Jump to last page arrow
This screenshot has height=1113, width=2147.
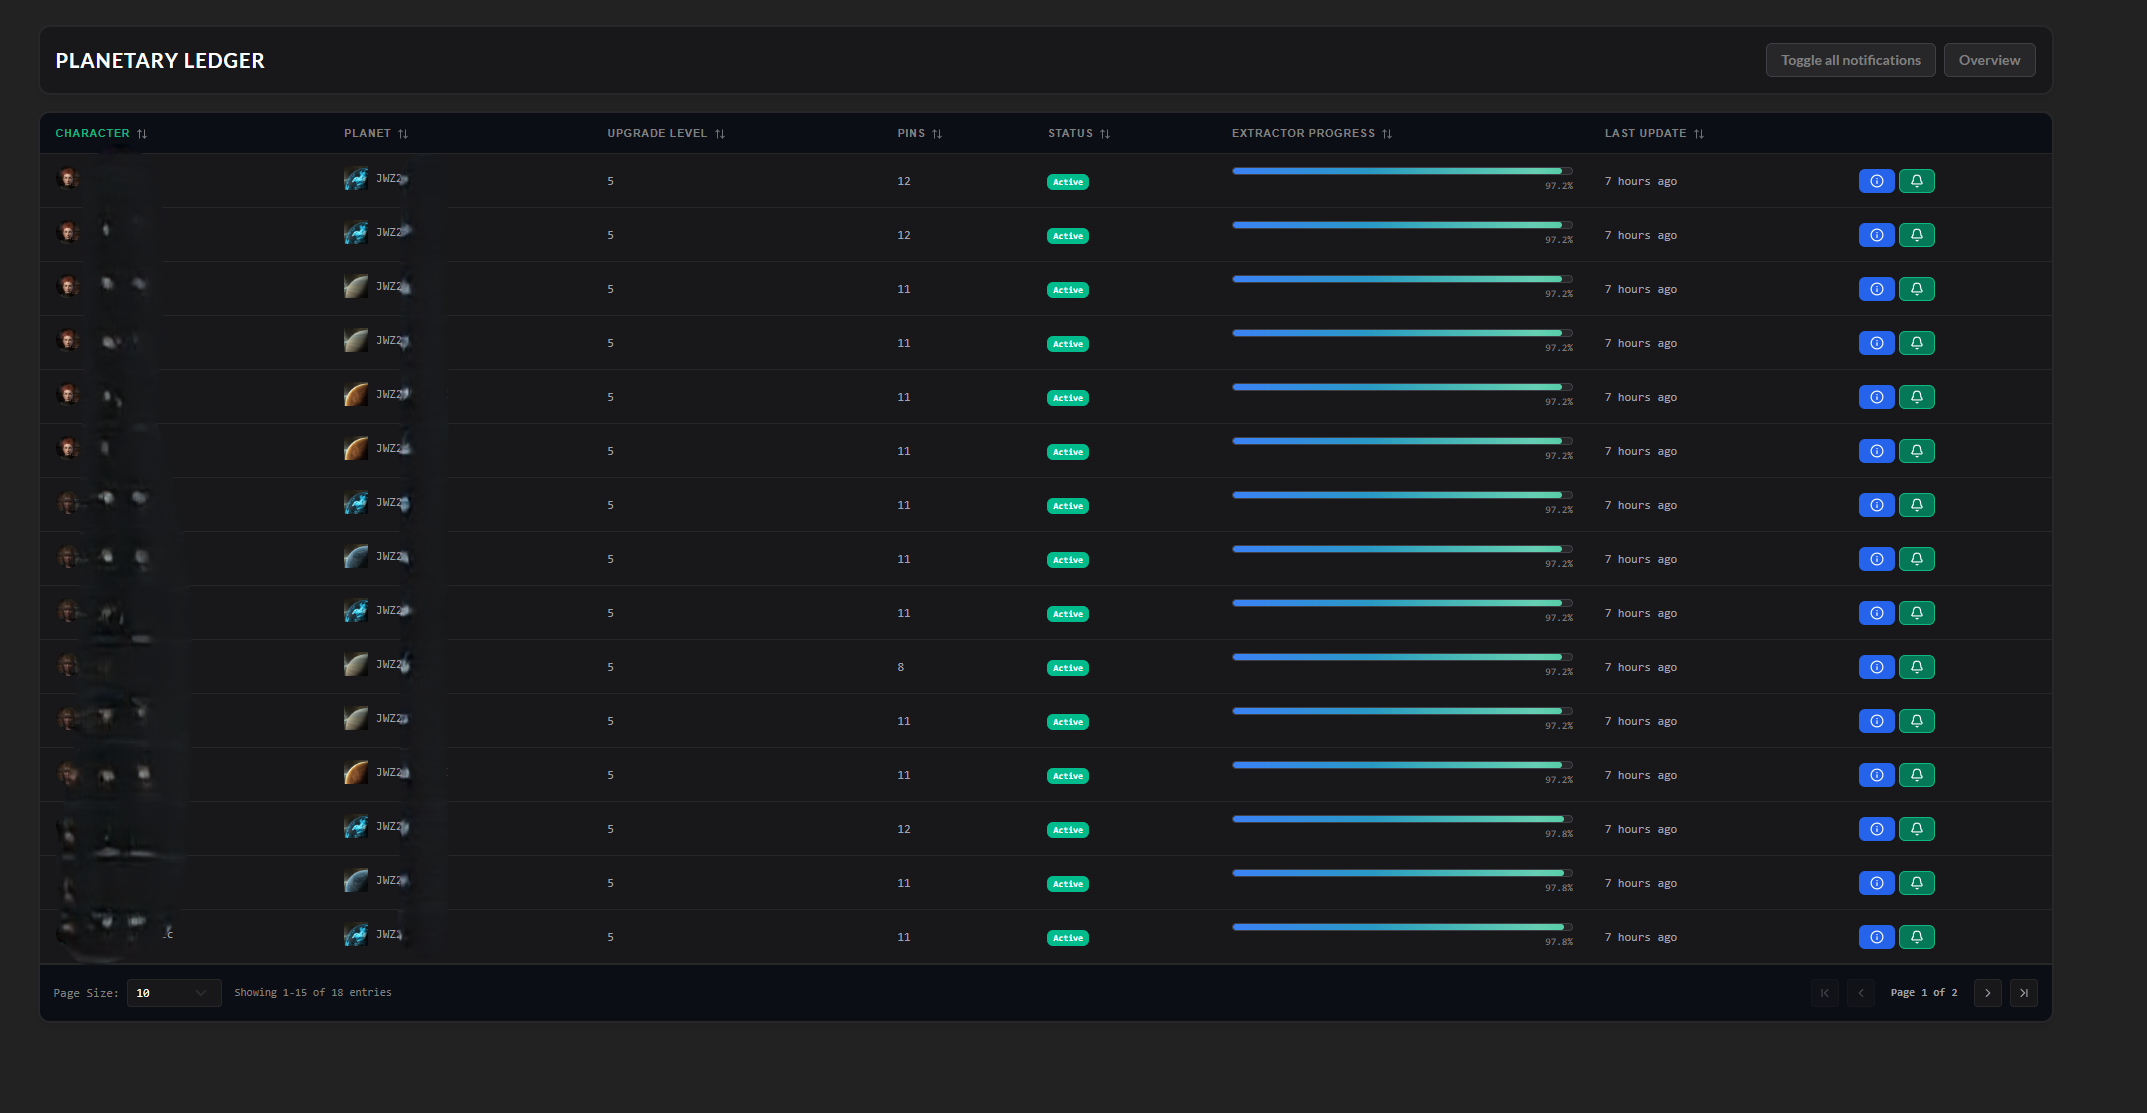pyautogui.click(x=2024, y=993)
